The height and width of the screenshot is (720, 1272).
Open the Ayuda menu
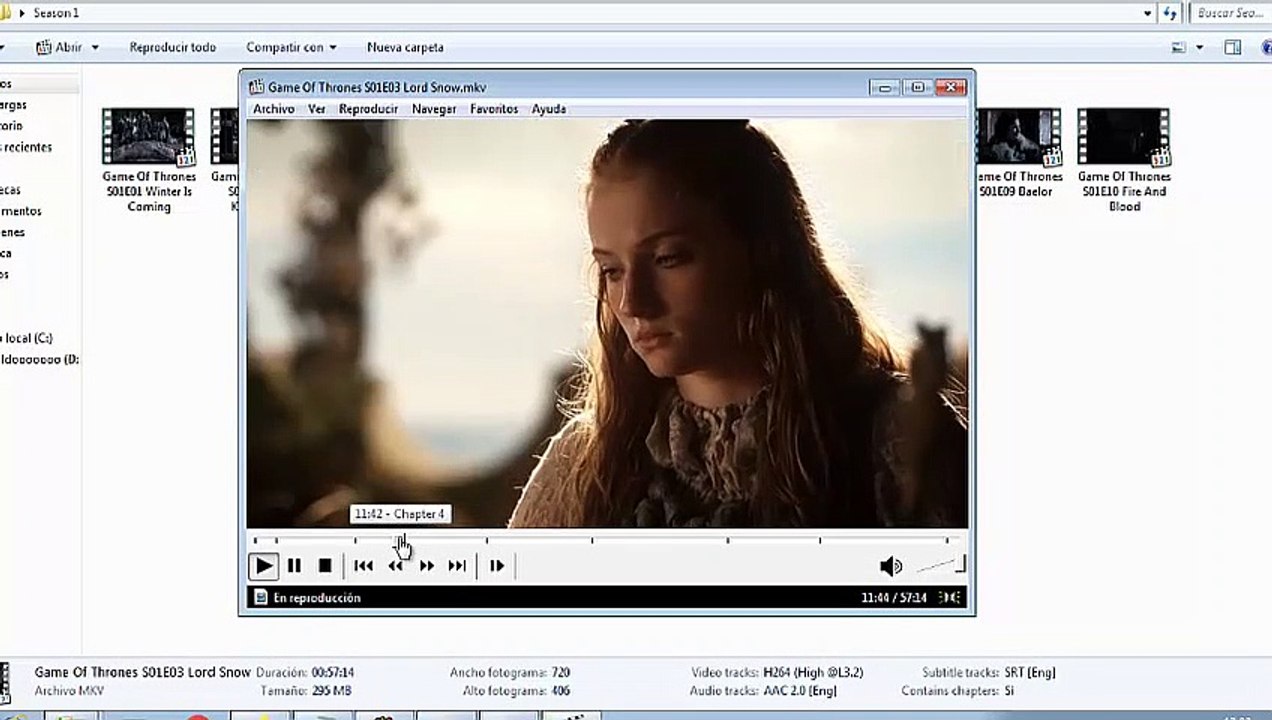click(549, 109)
